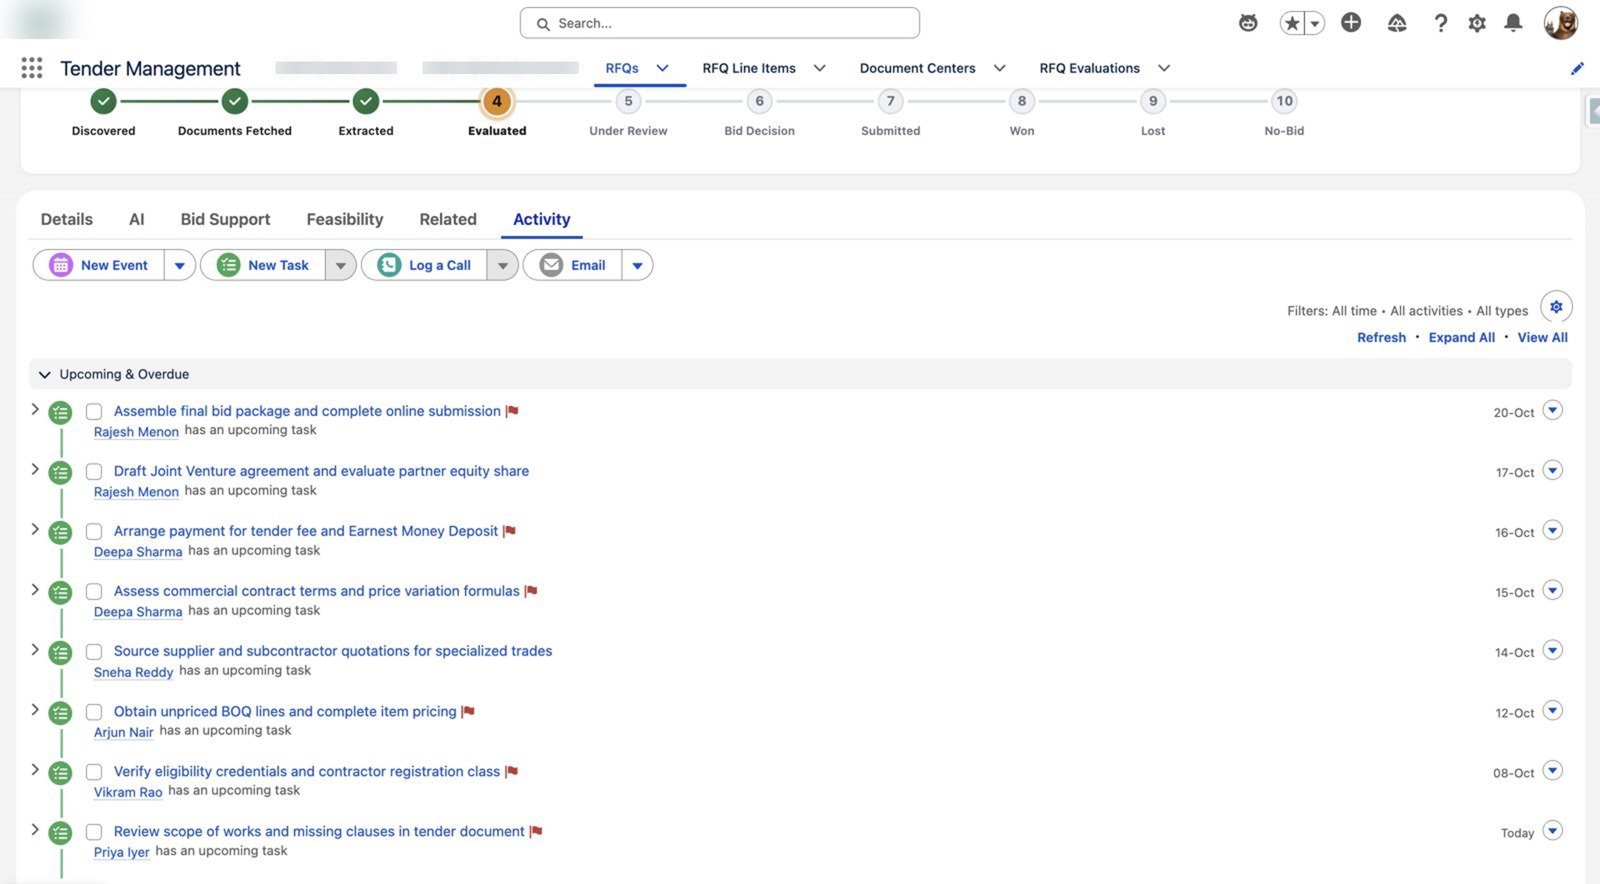This screenshot has height=884, width=1600.
Task: Click the New Task list icon
Action: tap(228, 265)
